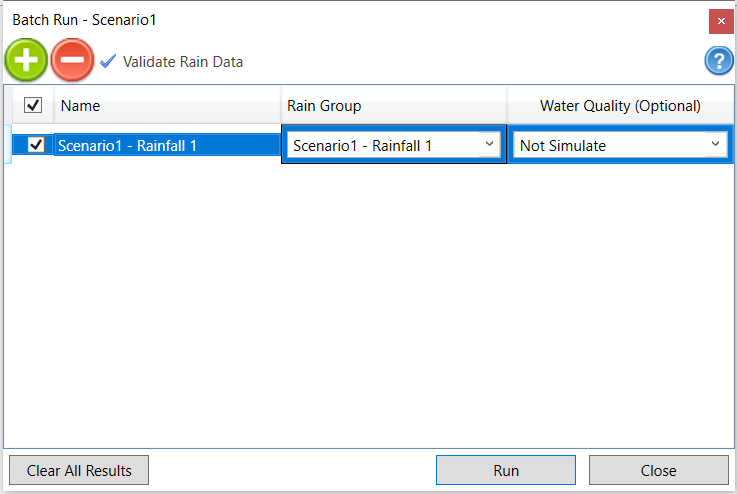Click the chevron arrow of Rain Group combo
The height and width of the screenshot is (494, 737).
489,145
